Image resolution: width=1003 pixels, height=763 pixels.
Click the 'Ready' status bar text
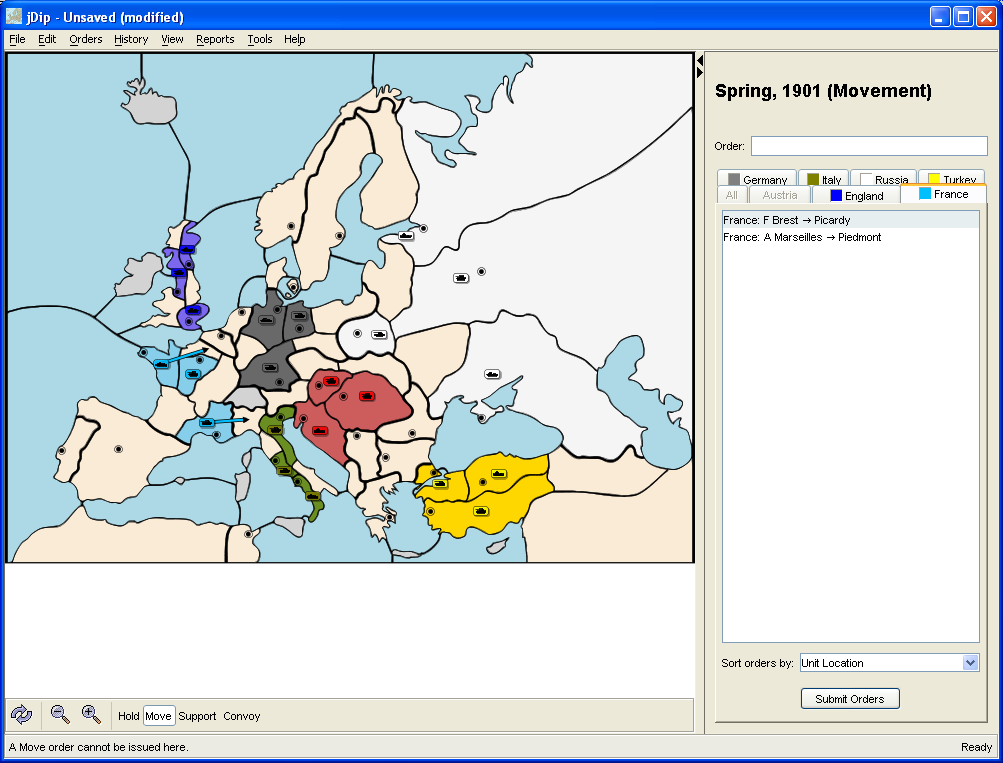tap(976, 747)
